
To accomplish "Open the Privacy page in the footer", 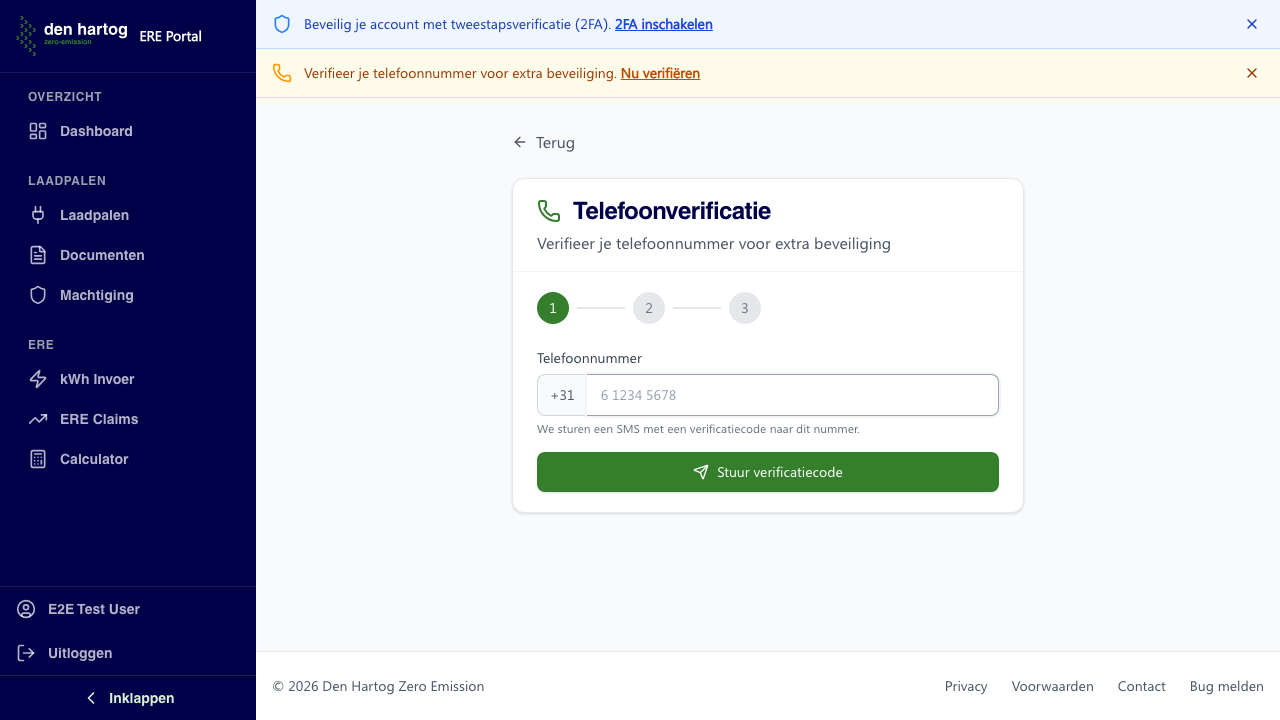I will click(965, 686).
